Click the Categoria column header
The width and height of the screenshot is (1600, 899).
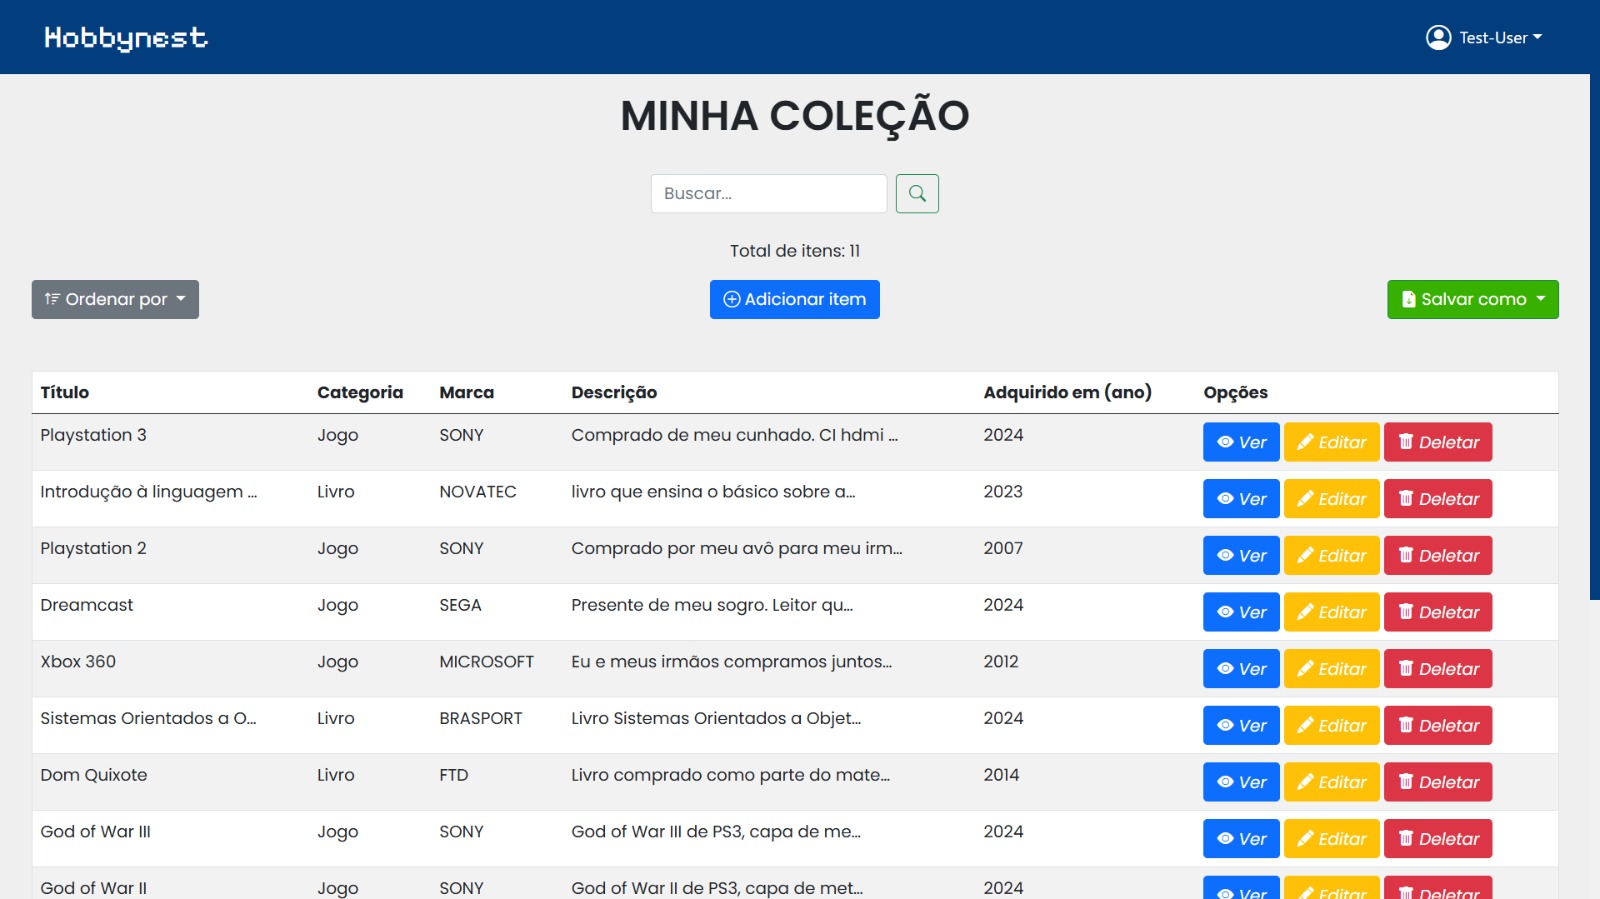coord(360,392)
